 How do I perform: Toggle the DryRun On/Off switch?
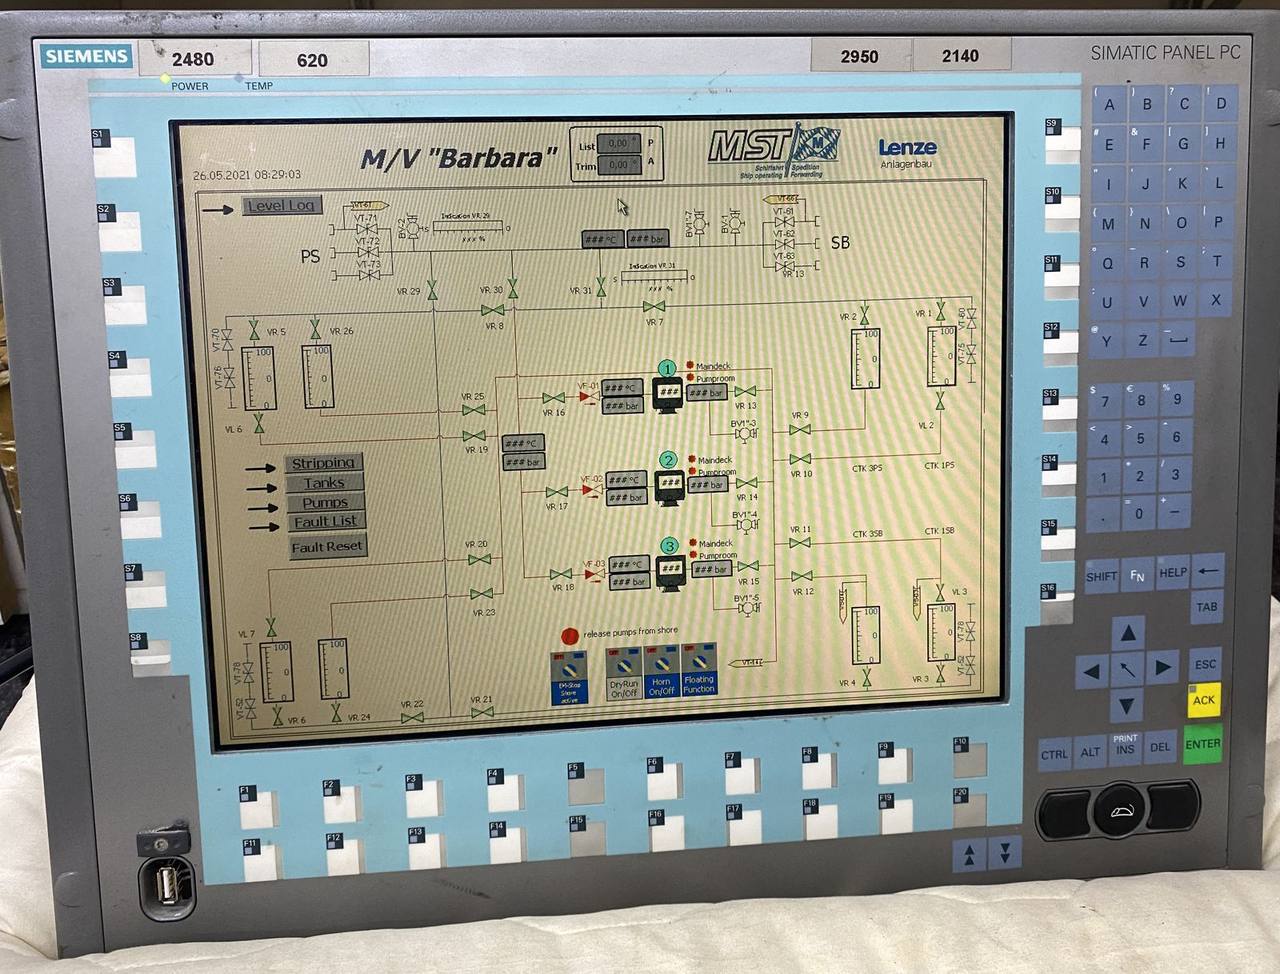623,673
